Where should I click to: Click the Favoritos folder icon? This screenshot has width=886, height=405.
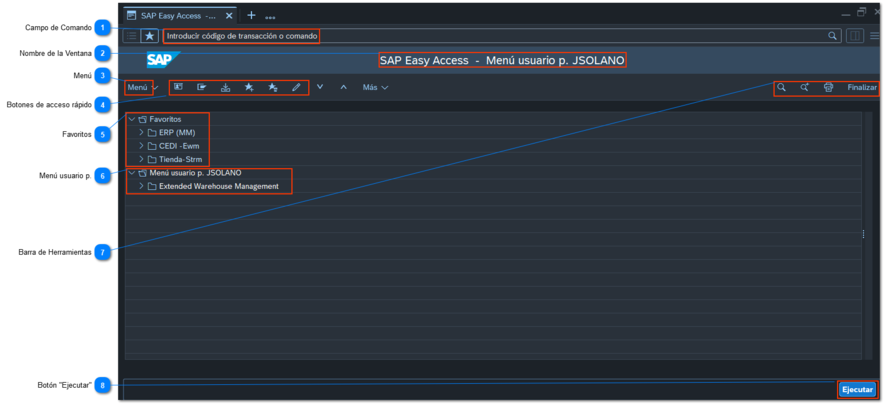[142, 120]
